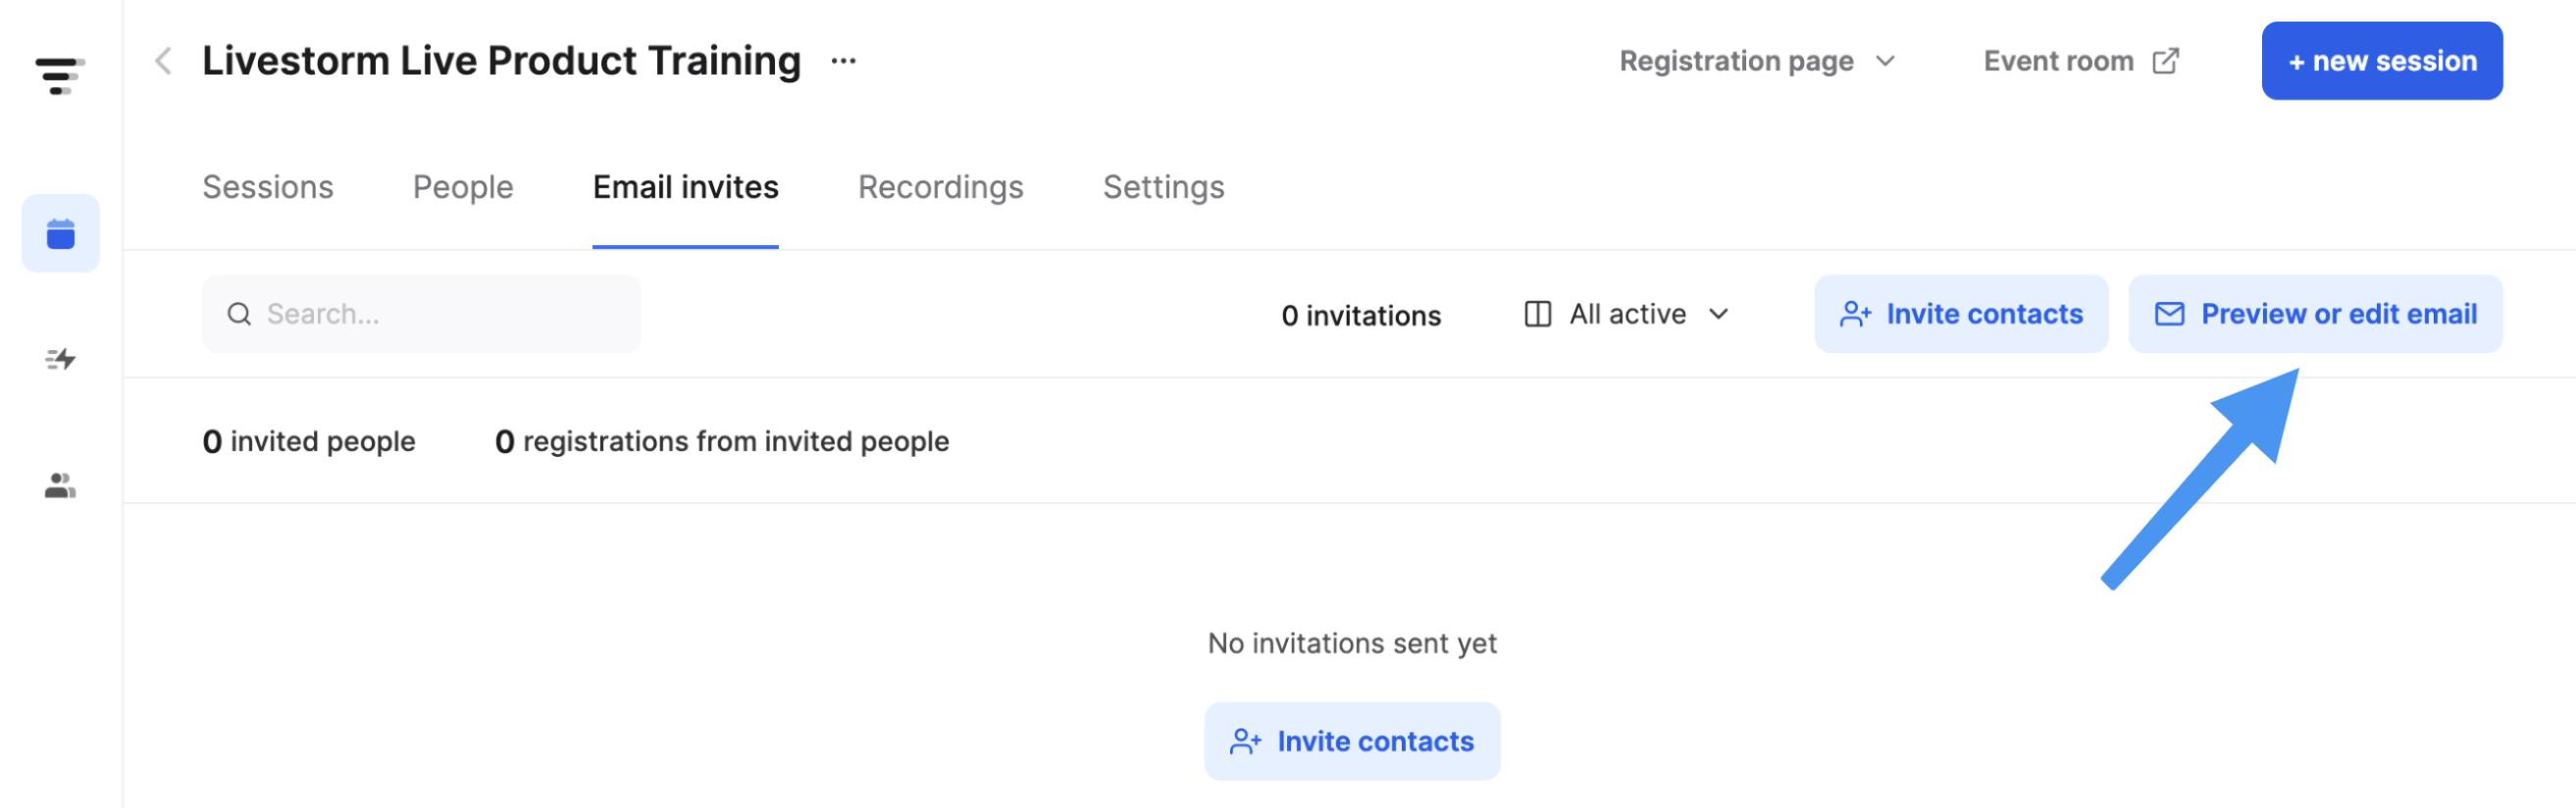Click the ellipsis menu after the event title
Screen dimensions: 2576x808
[x=843, y=60]
